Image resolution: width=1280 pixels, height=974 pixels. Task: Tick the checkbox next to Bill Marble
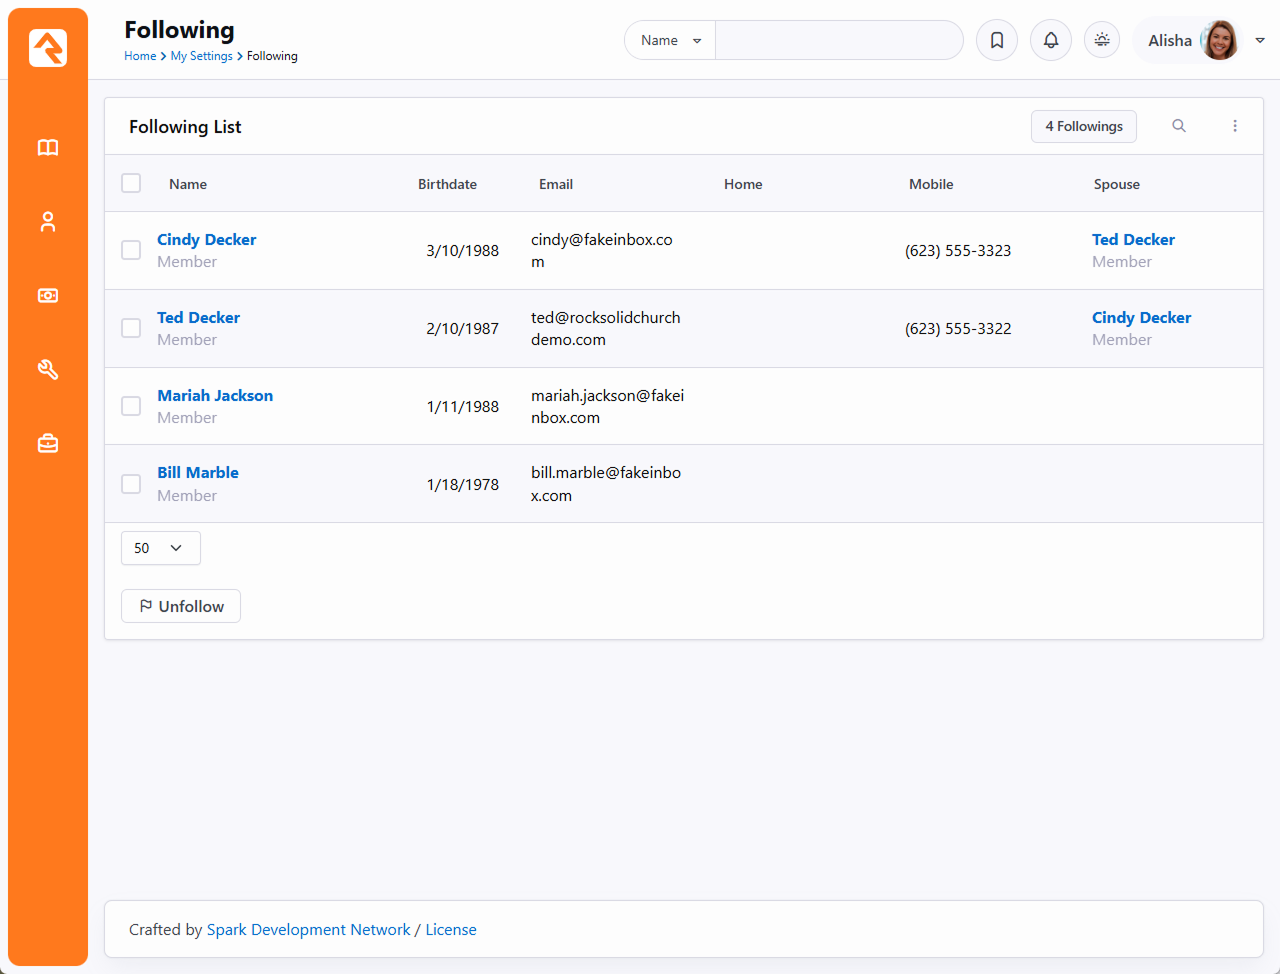(131, 484)
